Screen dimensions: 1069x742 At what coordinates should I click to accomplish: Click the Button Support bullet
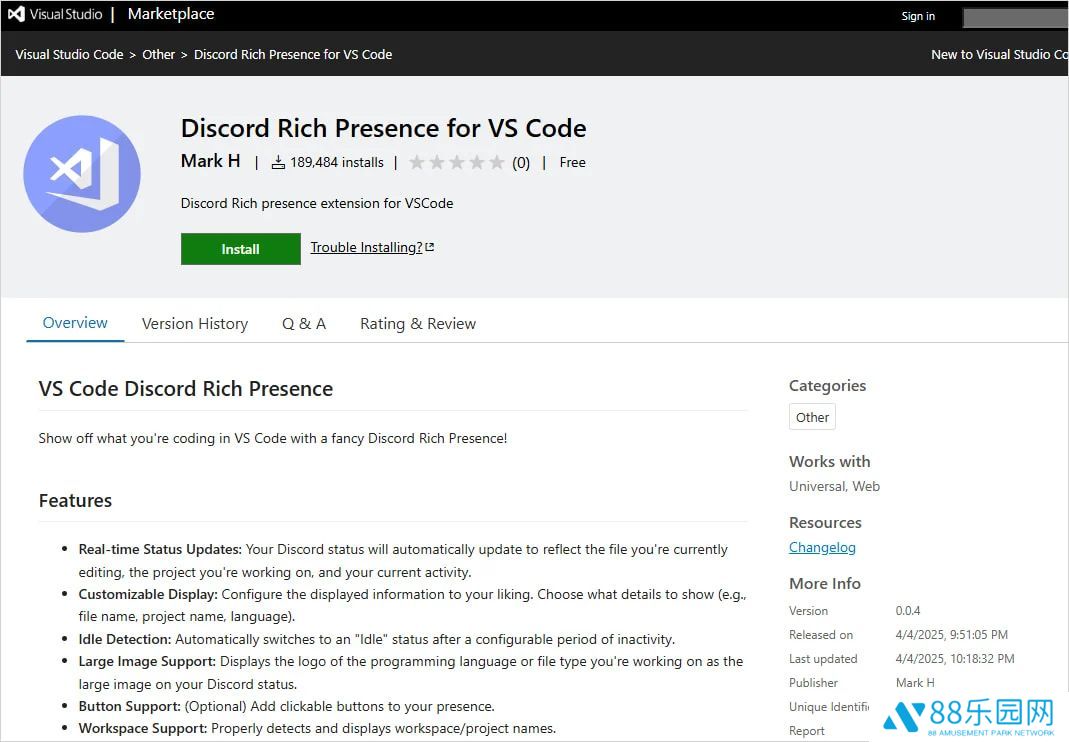pyautogui.click(x=286, y=706)
